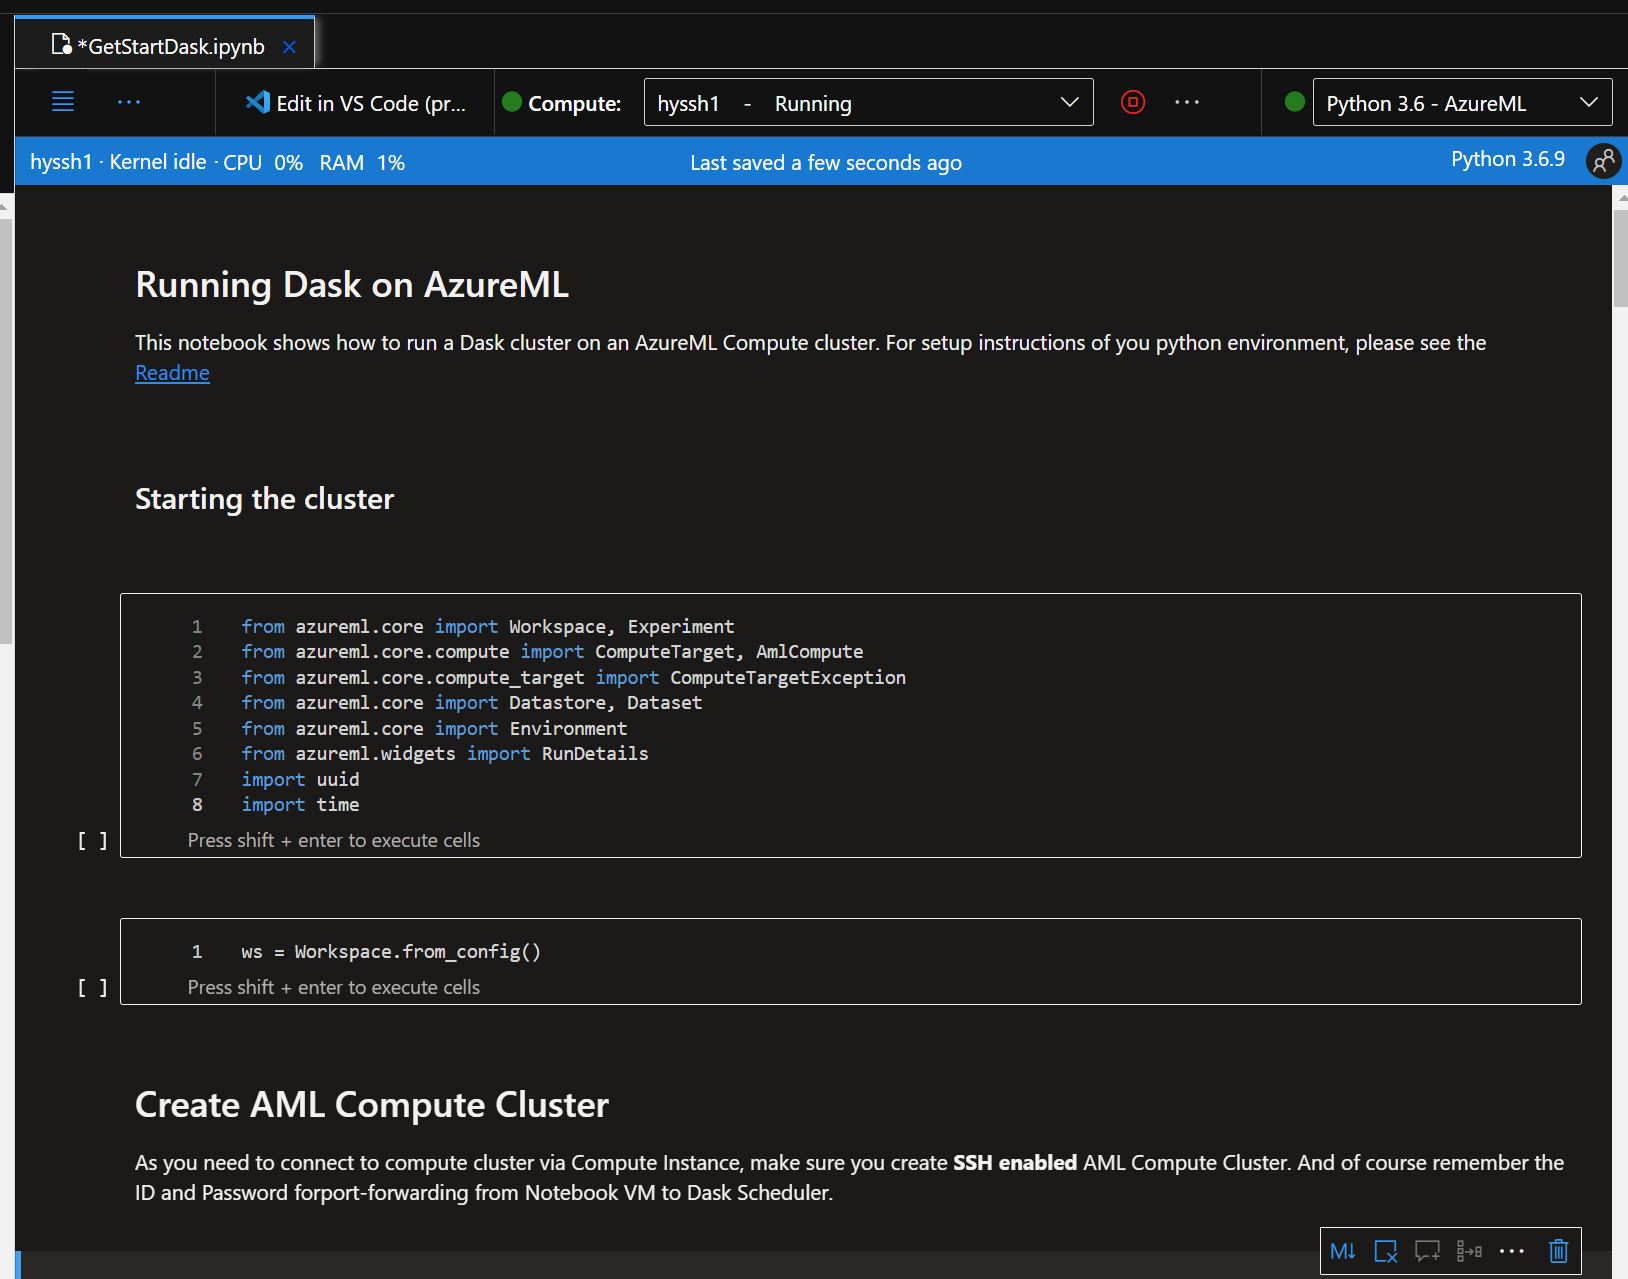Click the VS Code logo icon
This screenshot has height=1279, width=1628.
[258, 102]
